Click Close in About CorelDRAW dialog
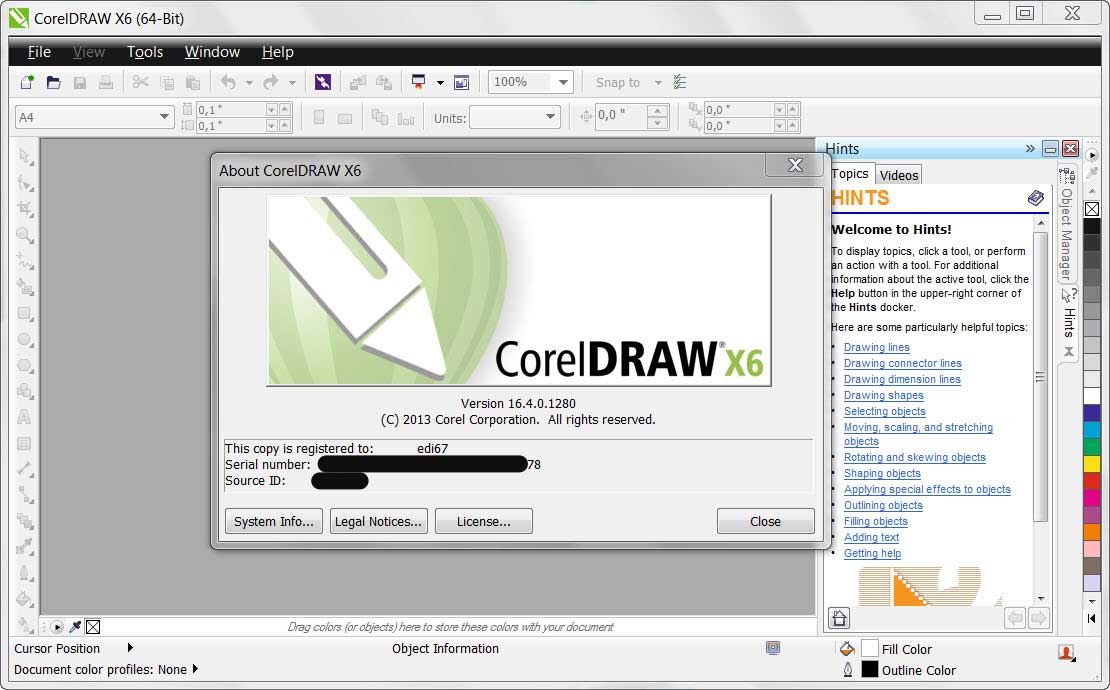The image size is (1110, 690). 765,521
